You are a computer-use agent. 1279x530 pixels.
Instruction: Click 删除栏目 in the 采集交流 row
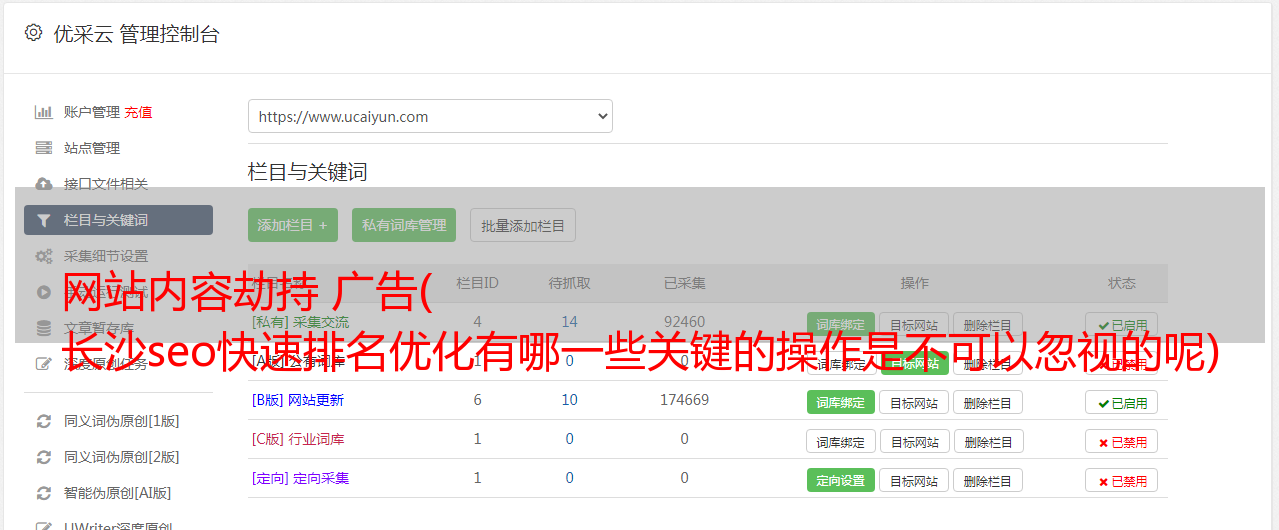pos(988,325)
